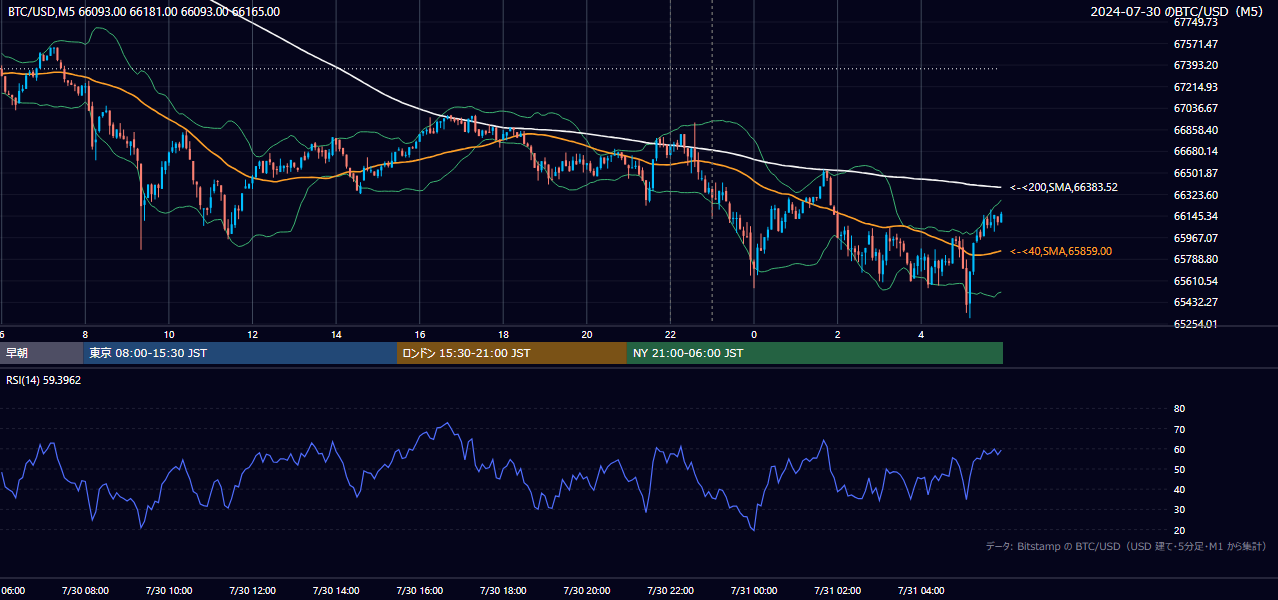Click the bottom time label 7/31 04:00
The image size is (1278, 600).
[921, 590]
